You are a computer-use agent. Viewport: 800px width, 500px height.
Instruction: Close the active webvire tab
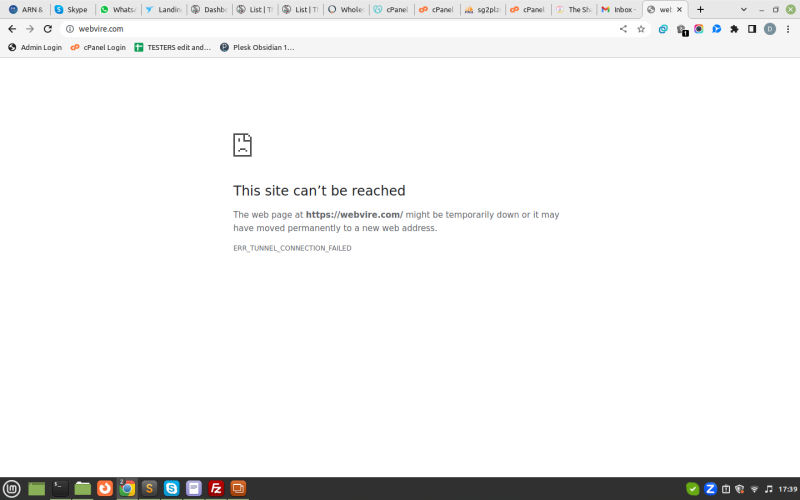679,10
